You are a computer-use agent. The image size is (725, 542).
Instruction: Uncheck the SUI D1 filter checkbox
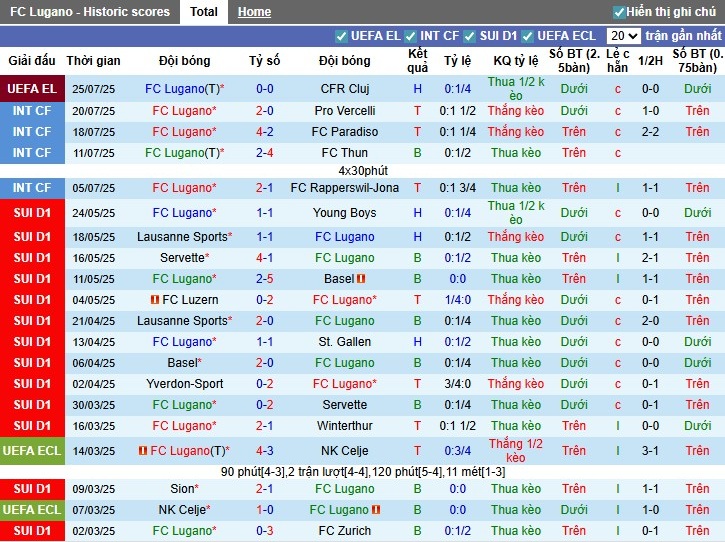(470, 36)
